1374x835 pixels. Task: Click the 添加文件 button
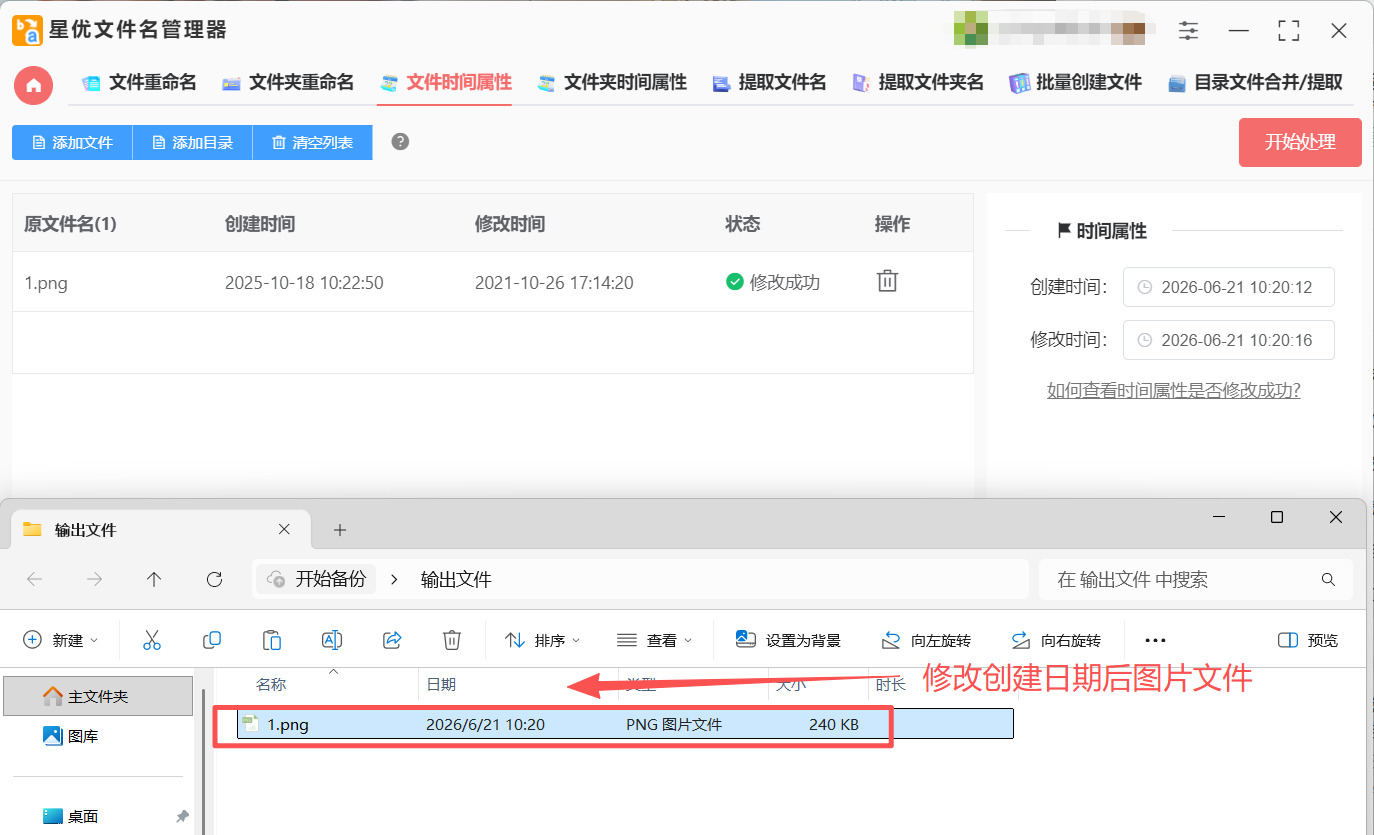coord(72,143)
